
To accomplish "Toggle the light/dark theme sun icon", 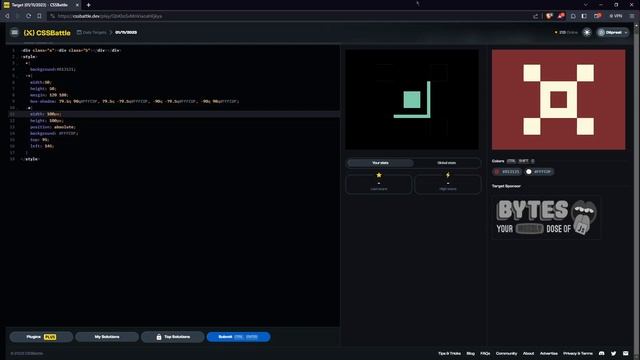I will coord(587,32).
